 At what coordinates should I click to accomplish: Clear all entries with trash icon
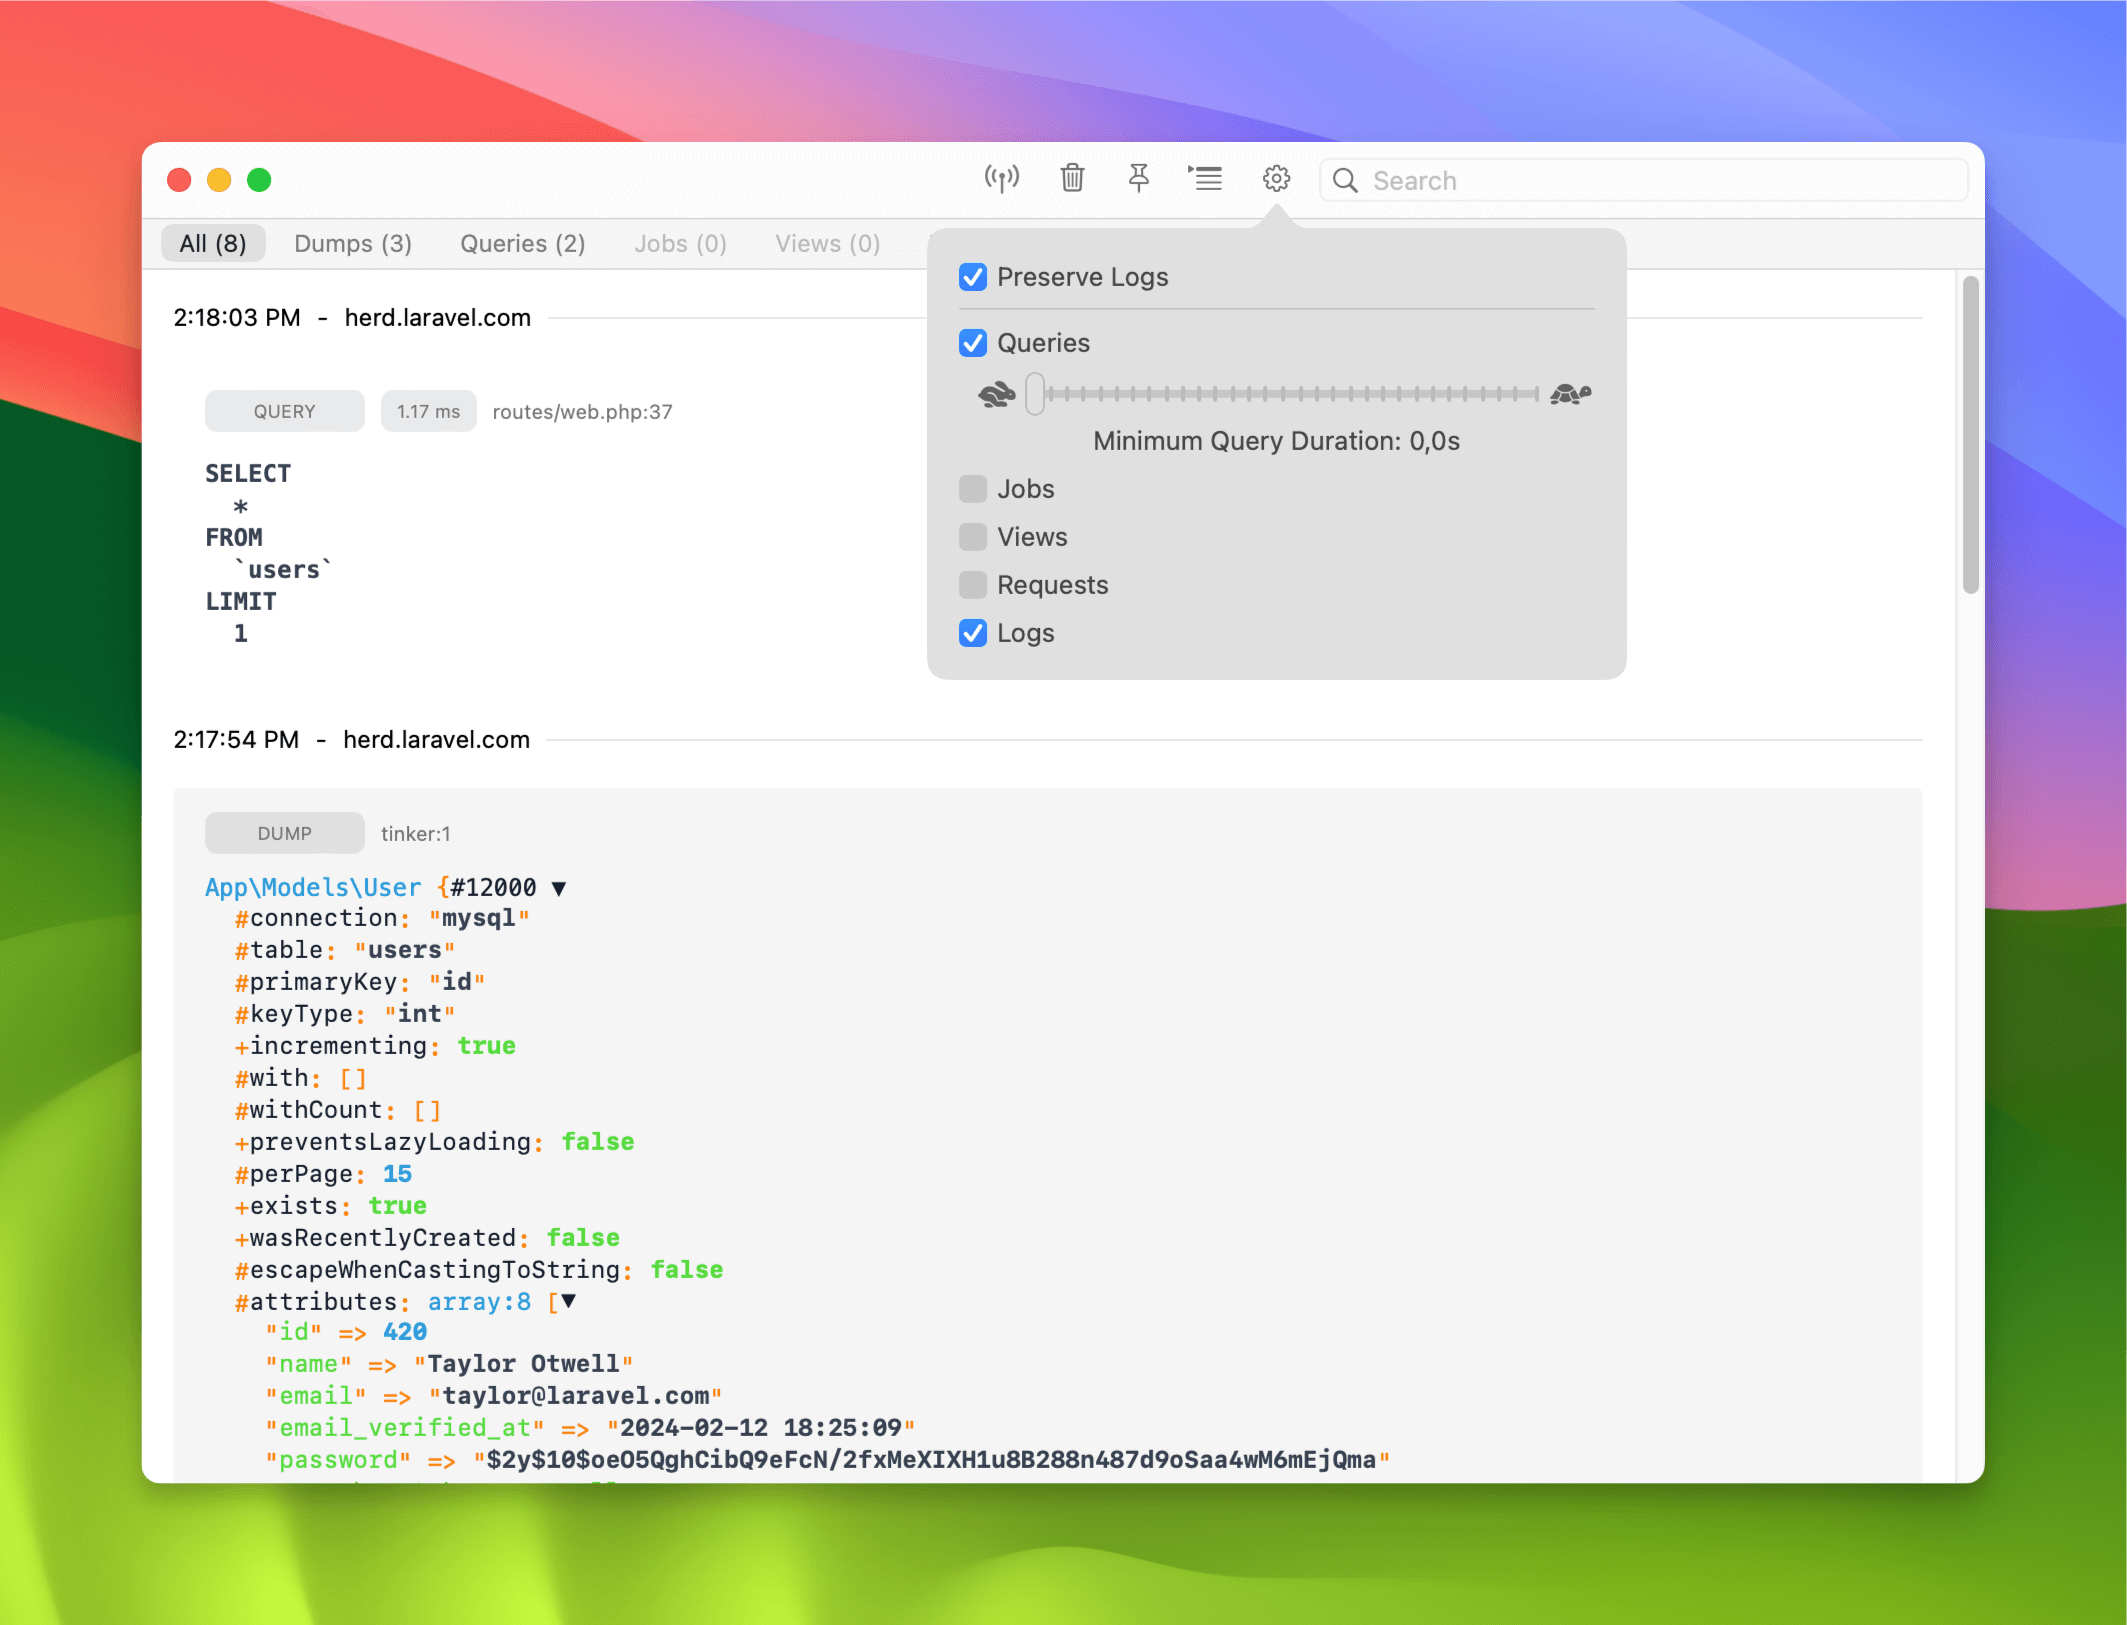pos(1072,179)
